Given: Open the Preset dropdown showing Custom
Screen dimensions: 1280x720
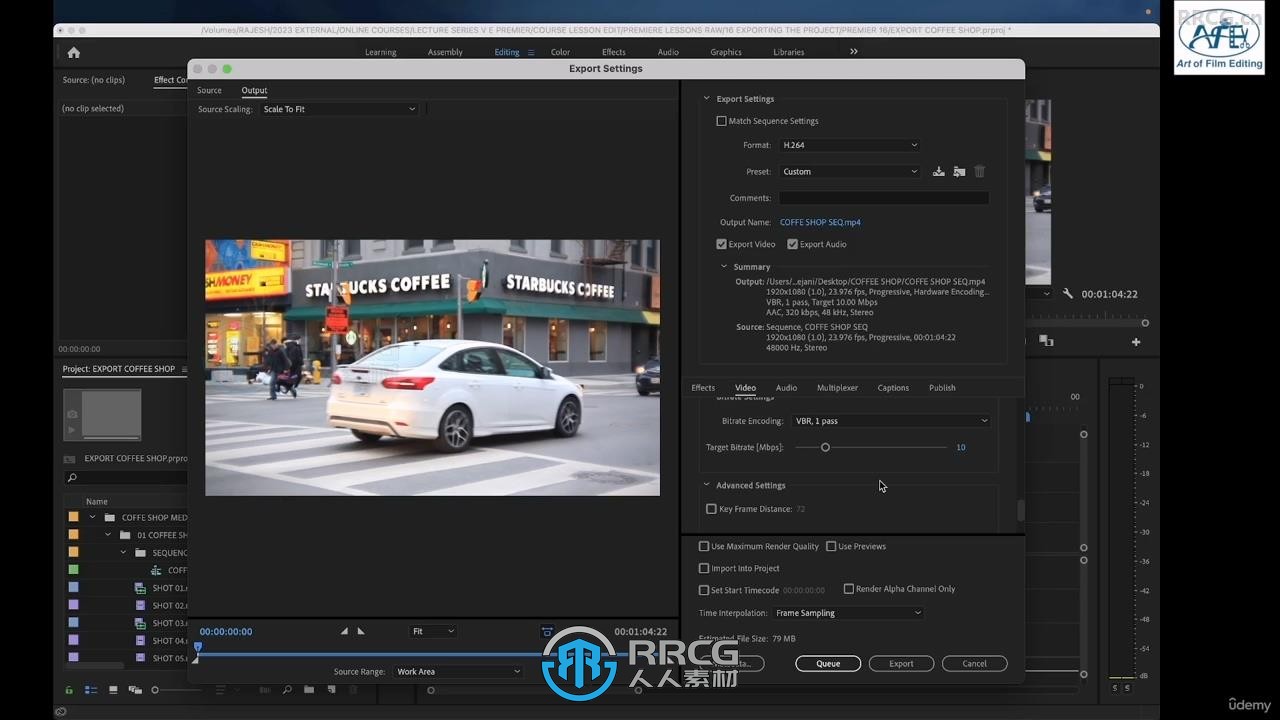Looking at the screenshot, I should pos(850,172).
